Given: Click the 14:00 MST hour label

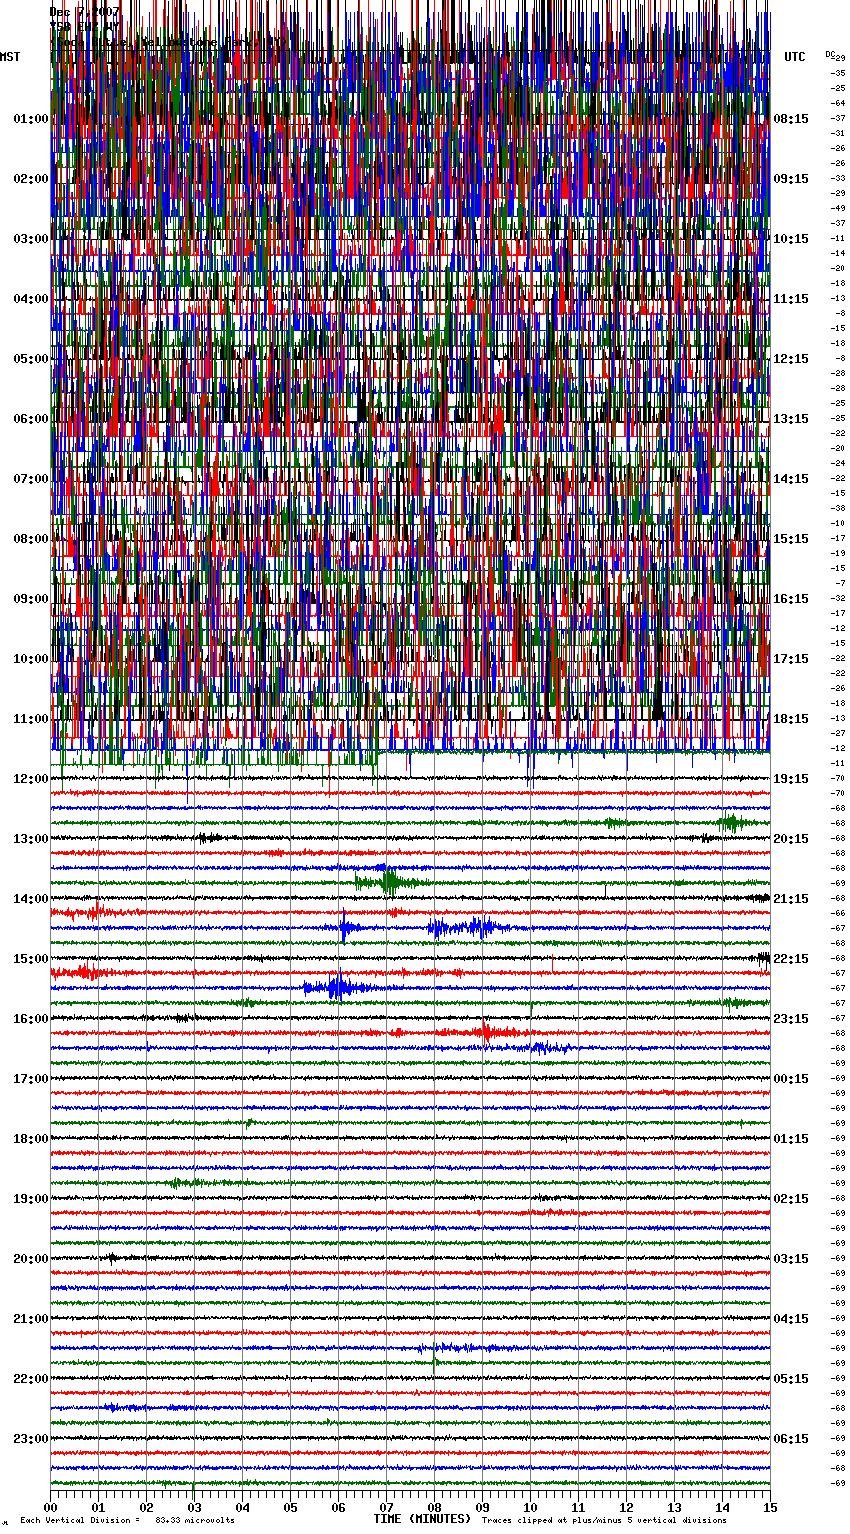Looking at the screenshot, I should click(x=31, y=899).
